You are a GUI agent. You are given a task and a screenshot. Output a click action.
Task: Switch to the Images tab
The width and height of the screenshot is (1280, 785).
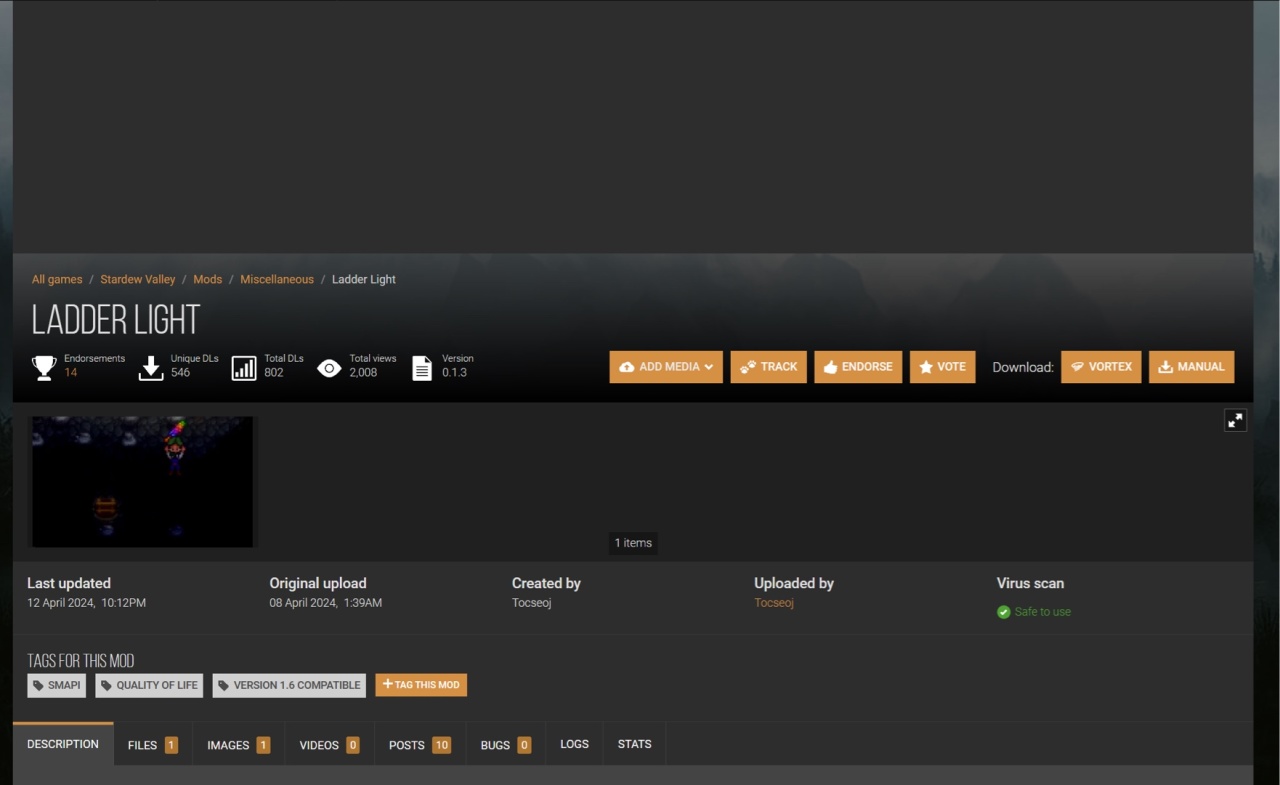(239, 745)
